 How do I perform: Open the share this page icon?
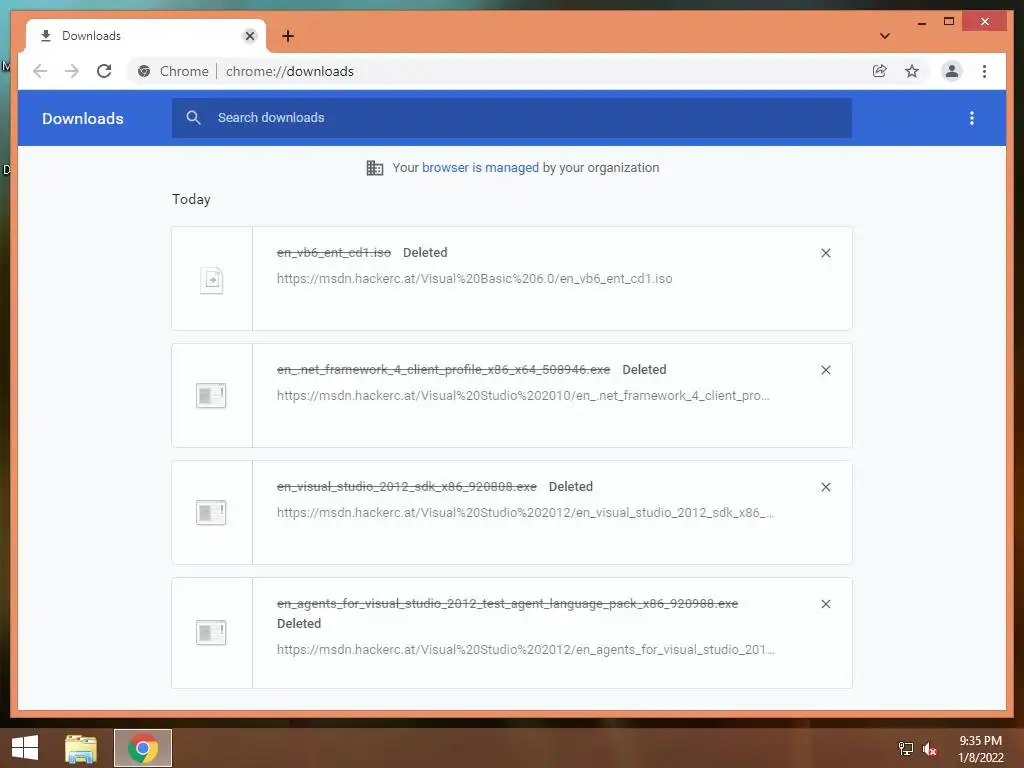pos(880,71)
